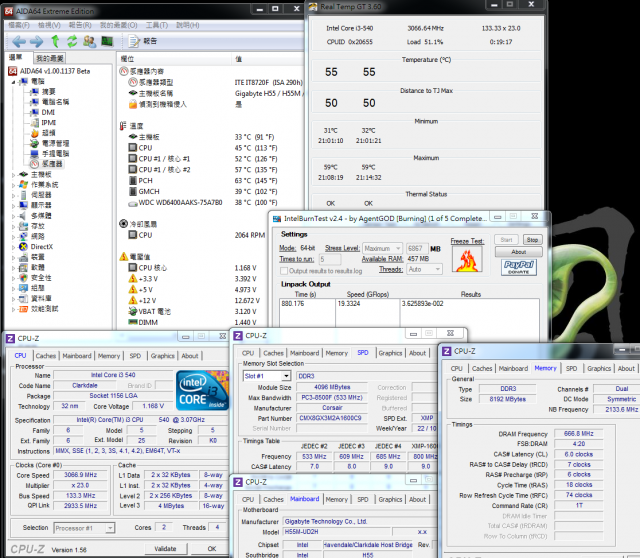Click the AIDA64 report document toolbar icon
640x558 pixels.
click(133, 41)
